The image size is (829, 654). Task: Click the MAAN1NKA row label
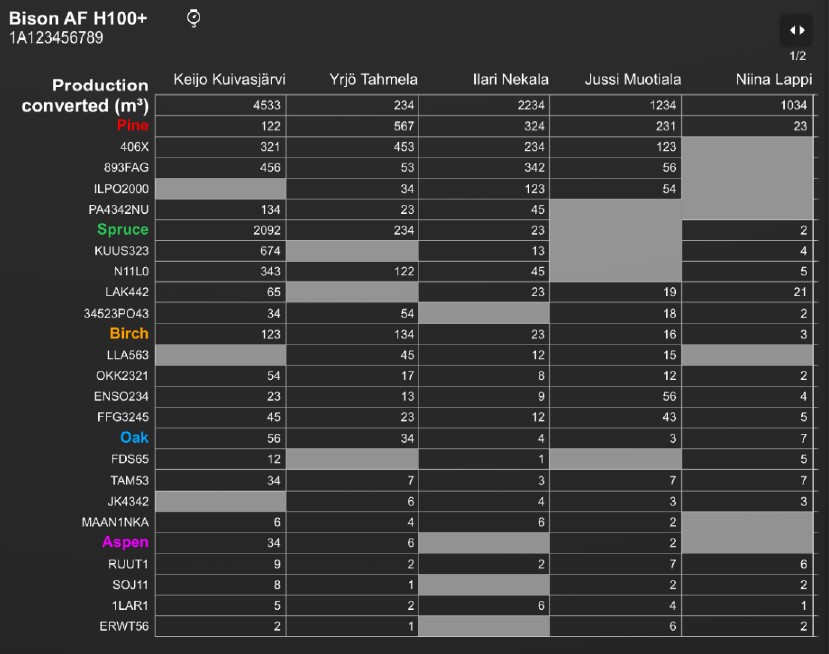(x=115, y=522)
